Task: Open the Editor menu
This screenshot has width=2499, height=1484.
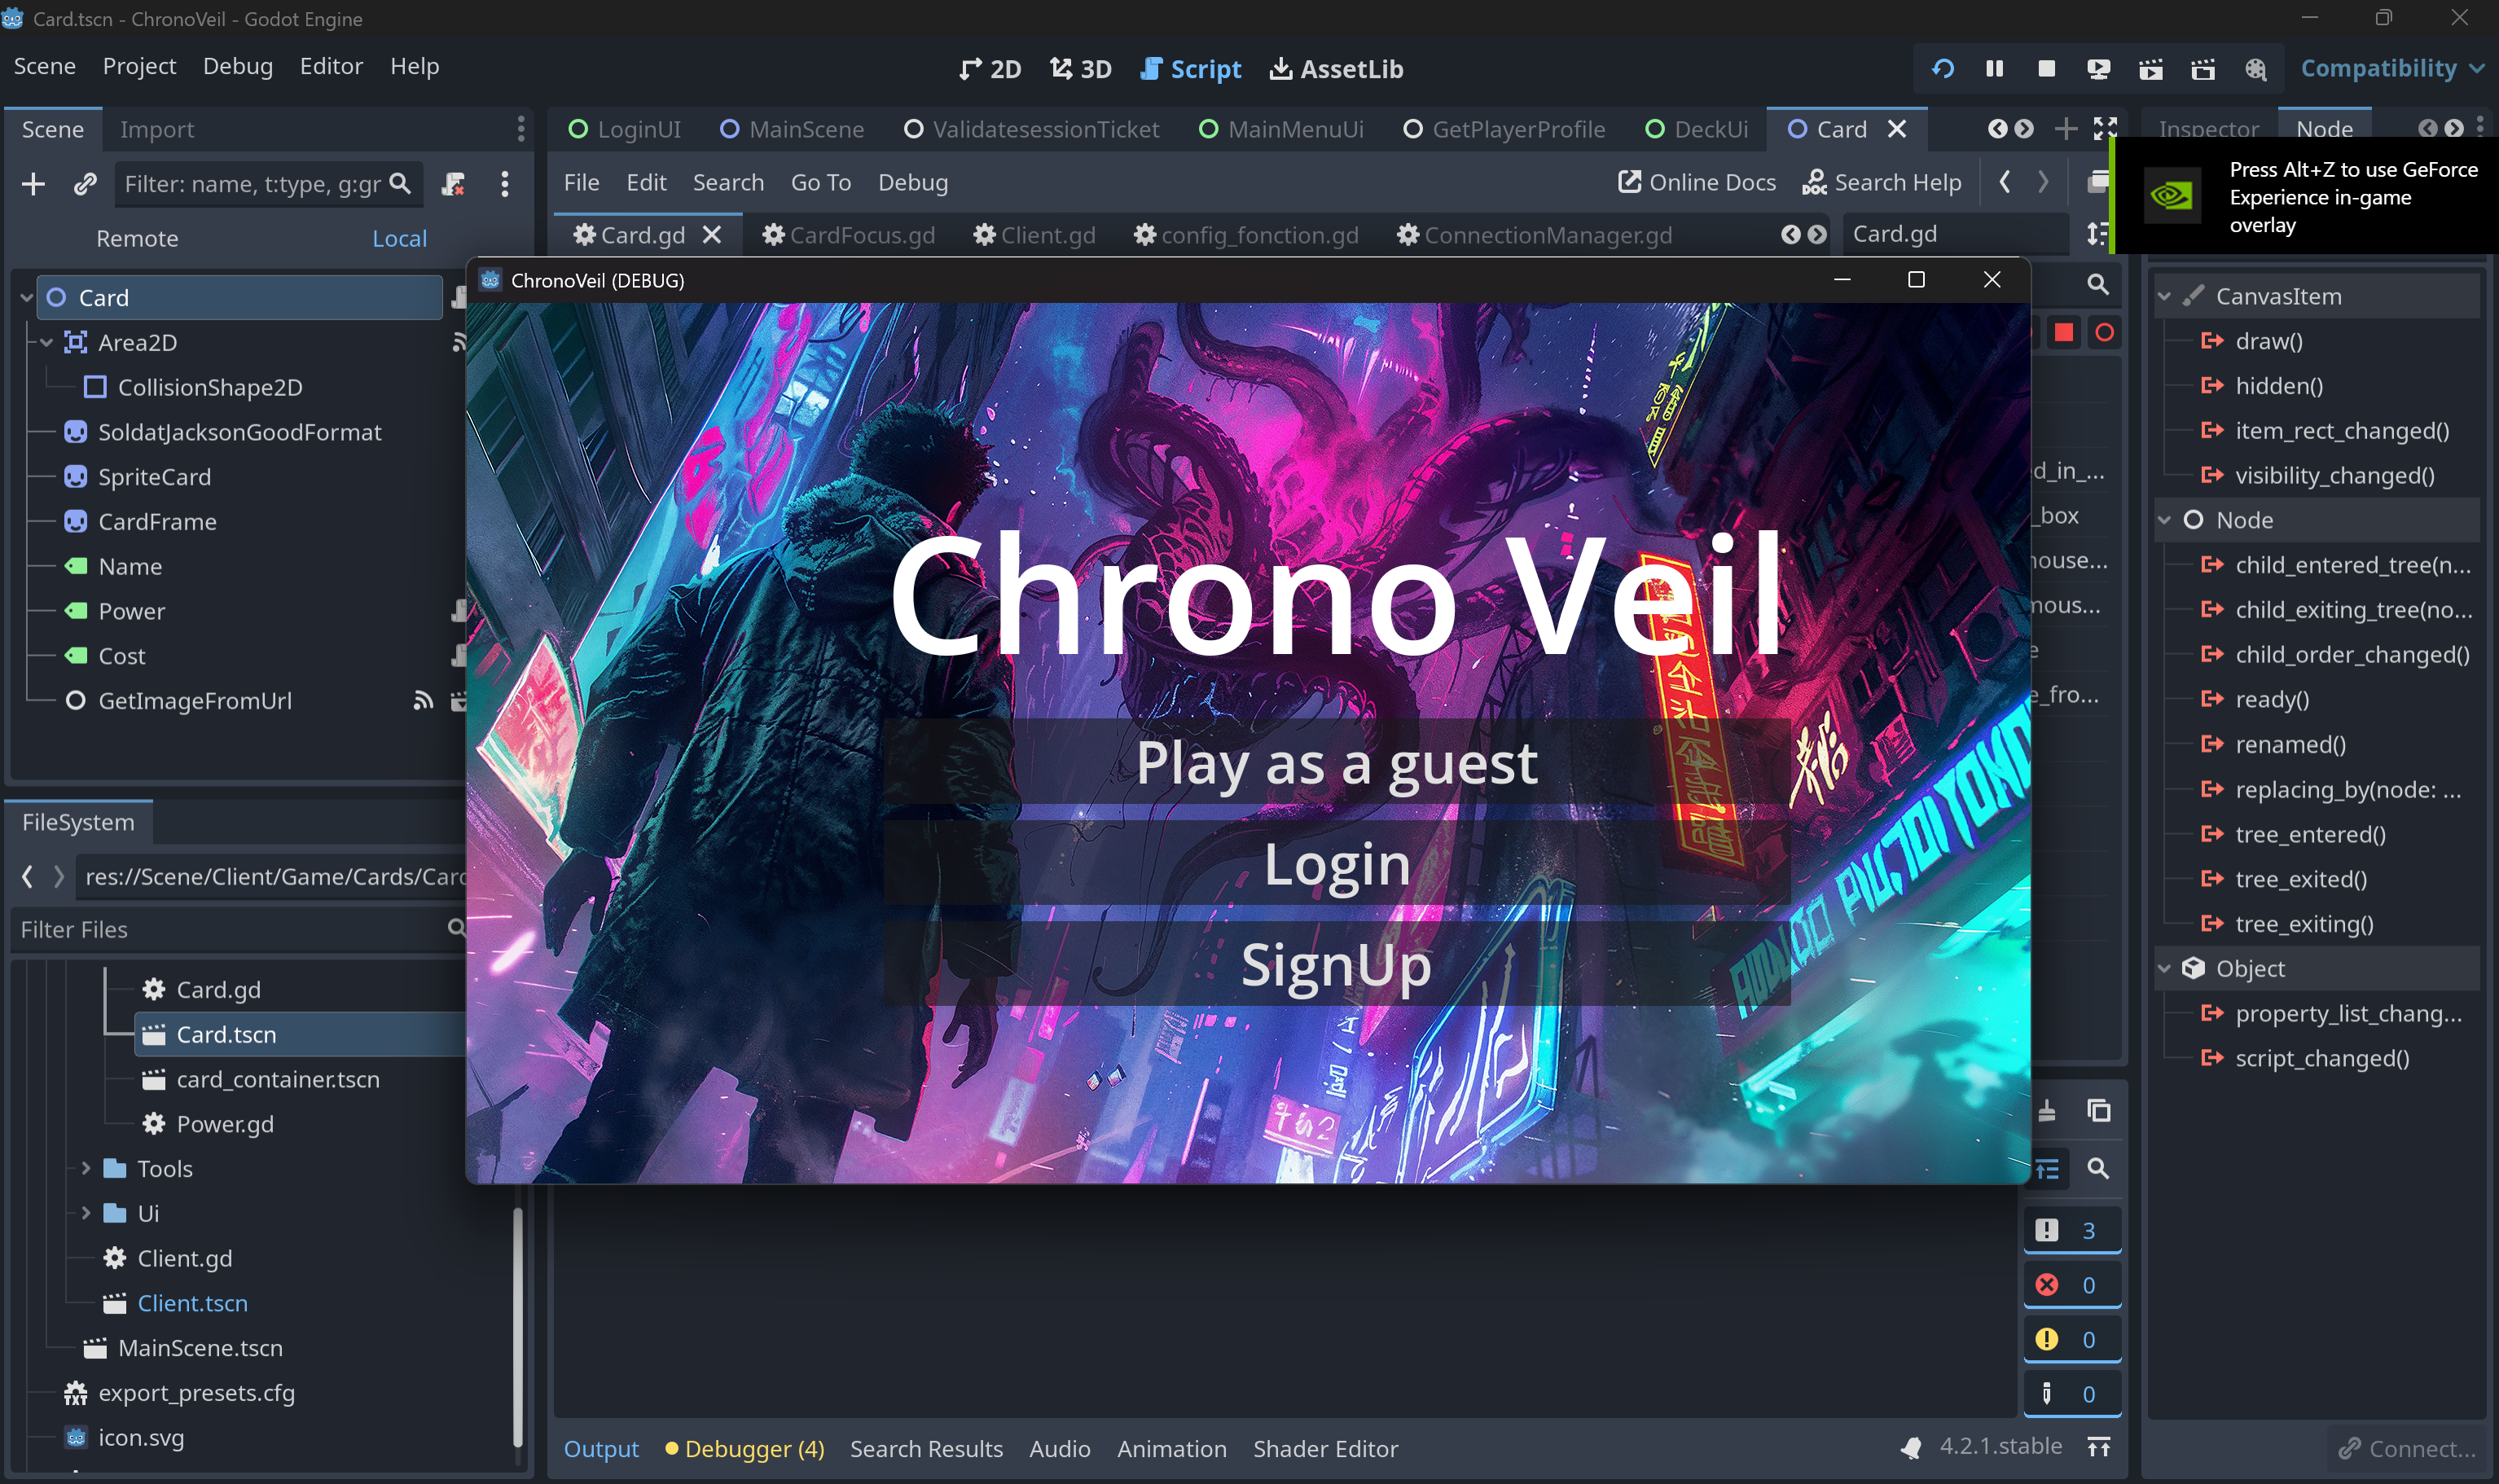Action: click(x=331, y=67)
